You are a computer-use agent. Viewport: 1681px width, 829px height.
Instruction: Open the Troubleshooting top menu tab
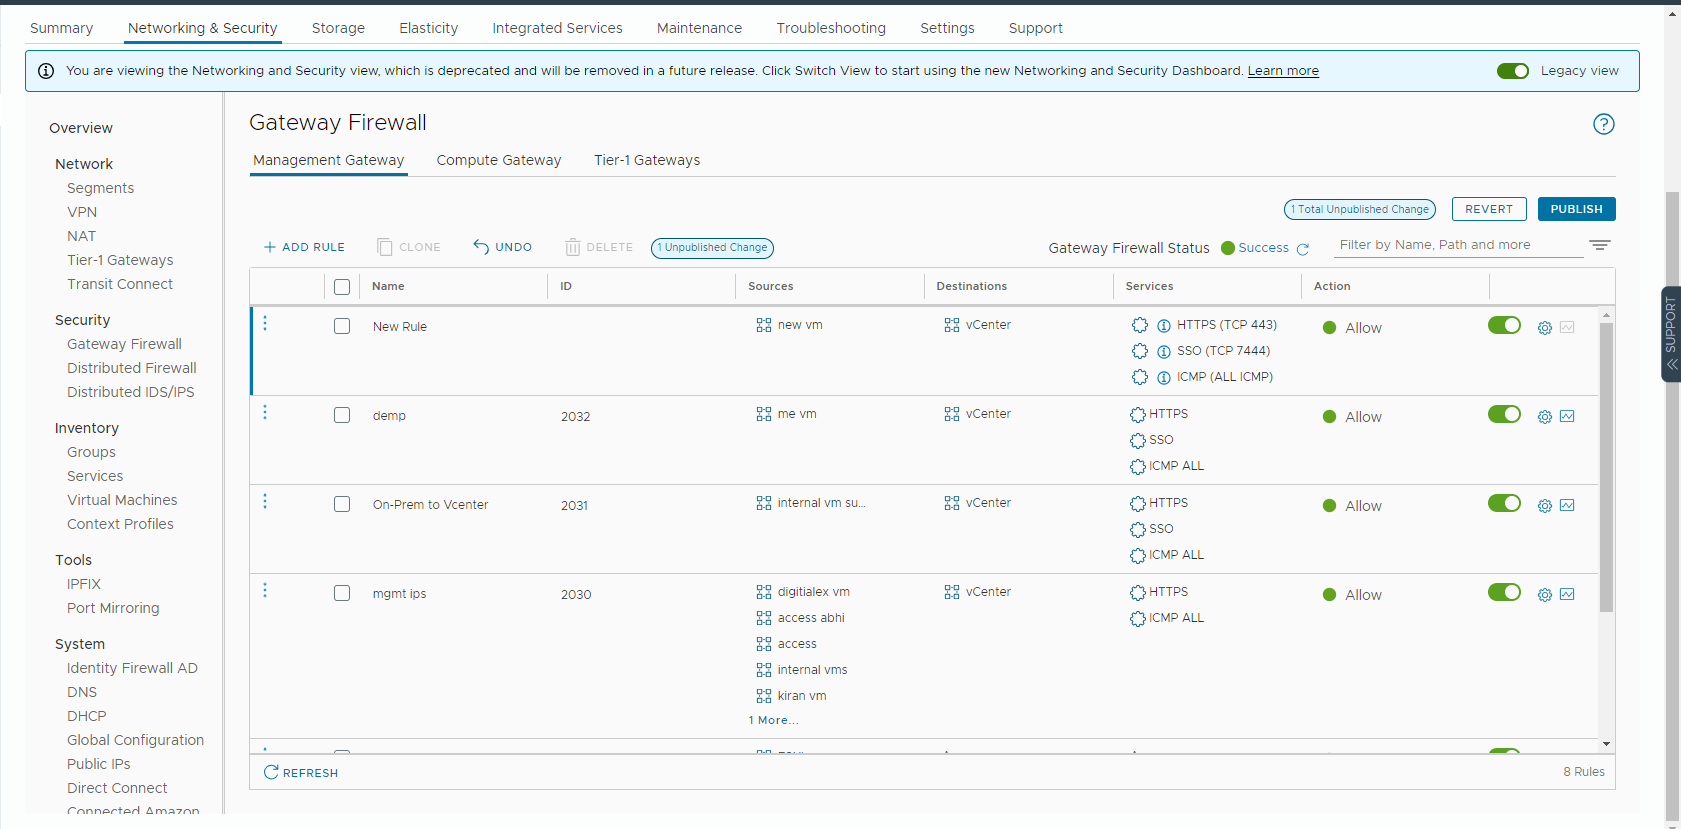pyautogui.click(x=830, y=28)
